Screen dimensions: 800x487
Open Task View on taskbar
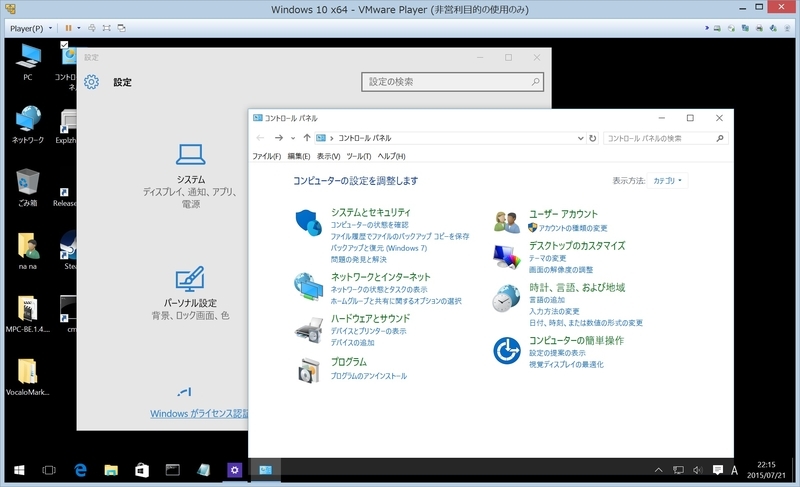49,470
